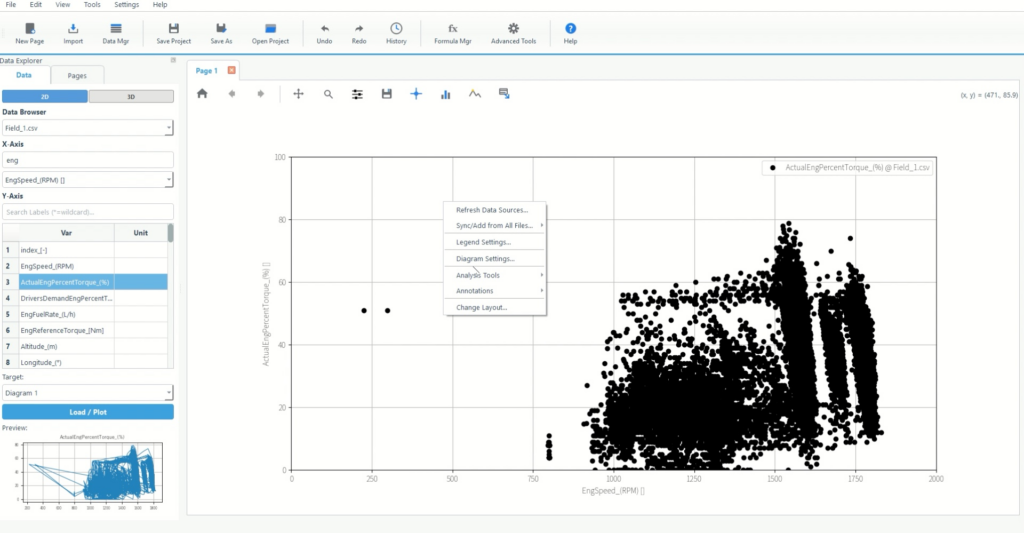Open Advanced Tools gear icon
Screen dimensions: 1024x533
click(513, 29)
